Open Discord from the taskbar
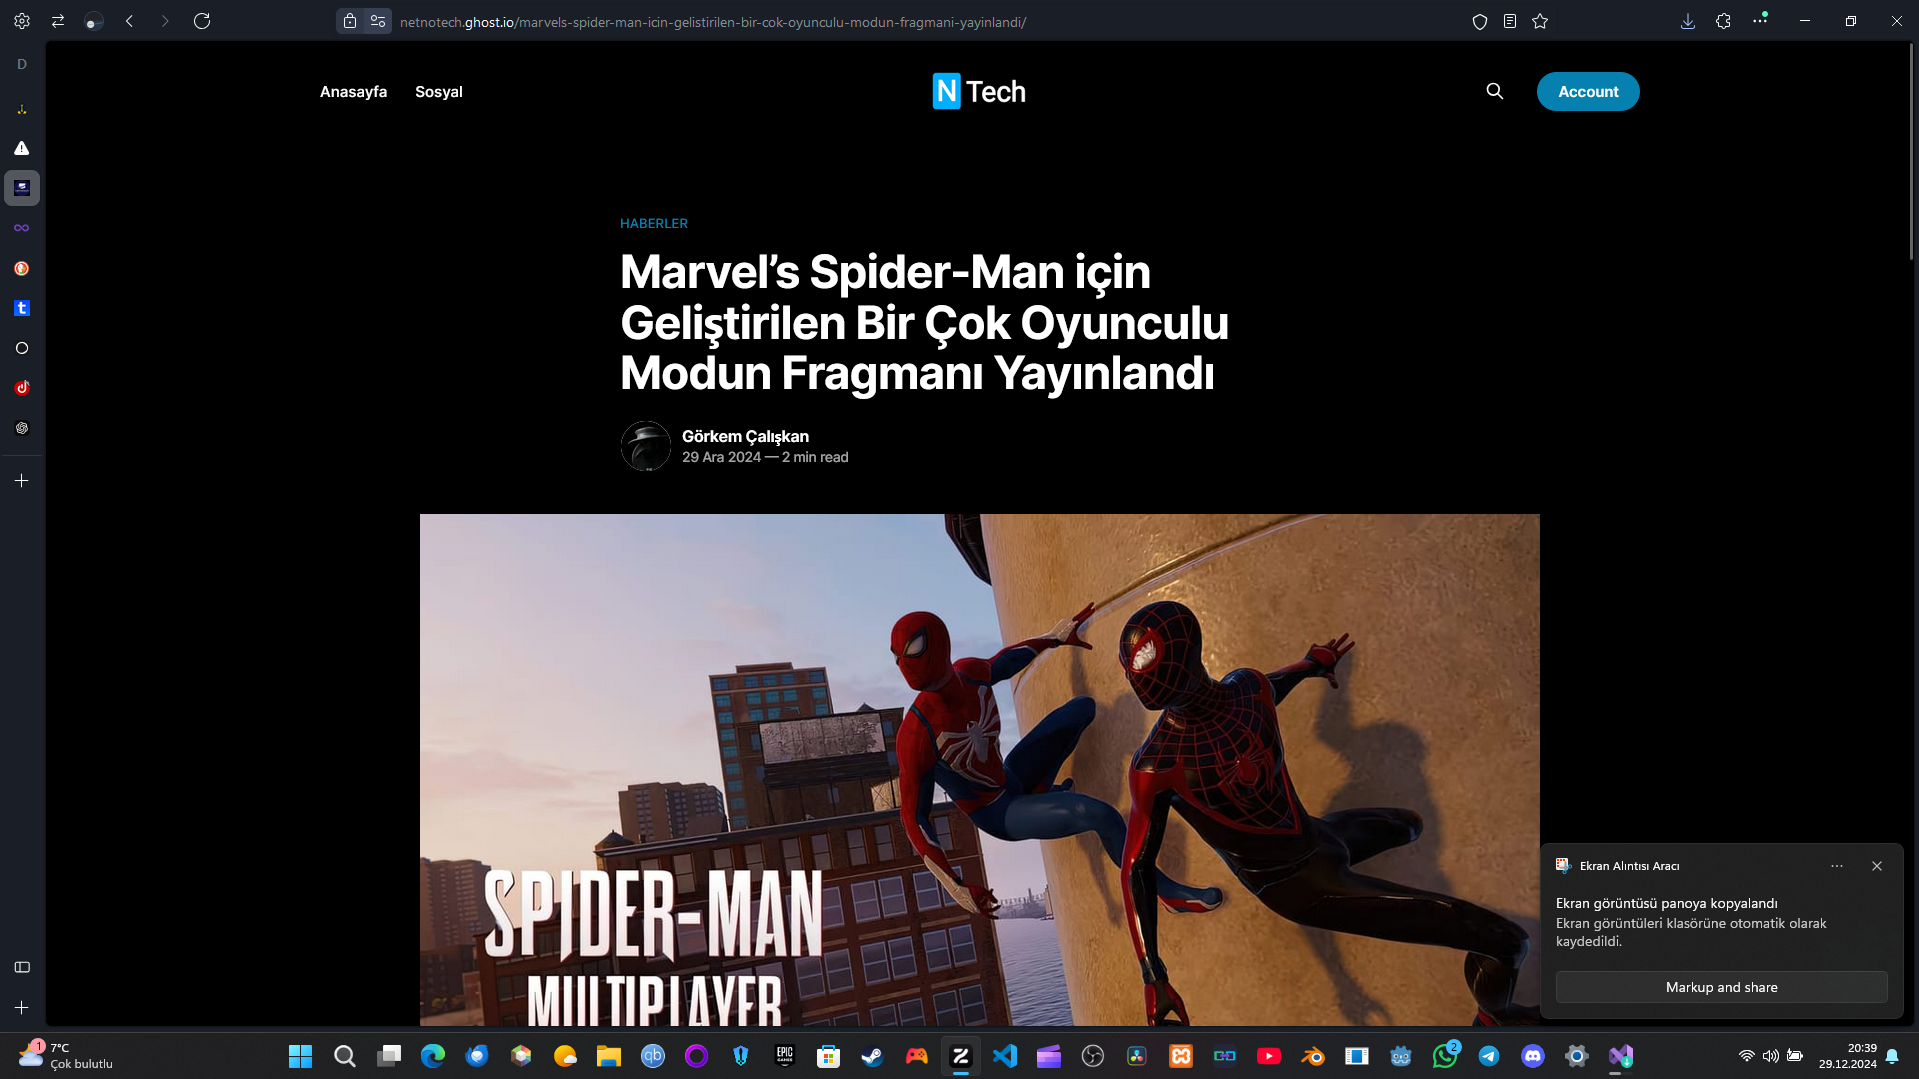The image size is (1919, 1079). point(1533,1056)
